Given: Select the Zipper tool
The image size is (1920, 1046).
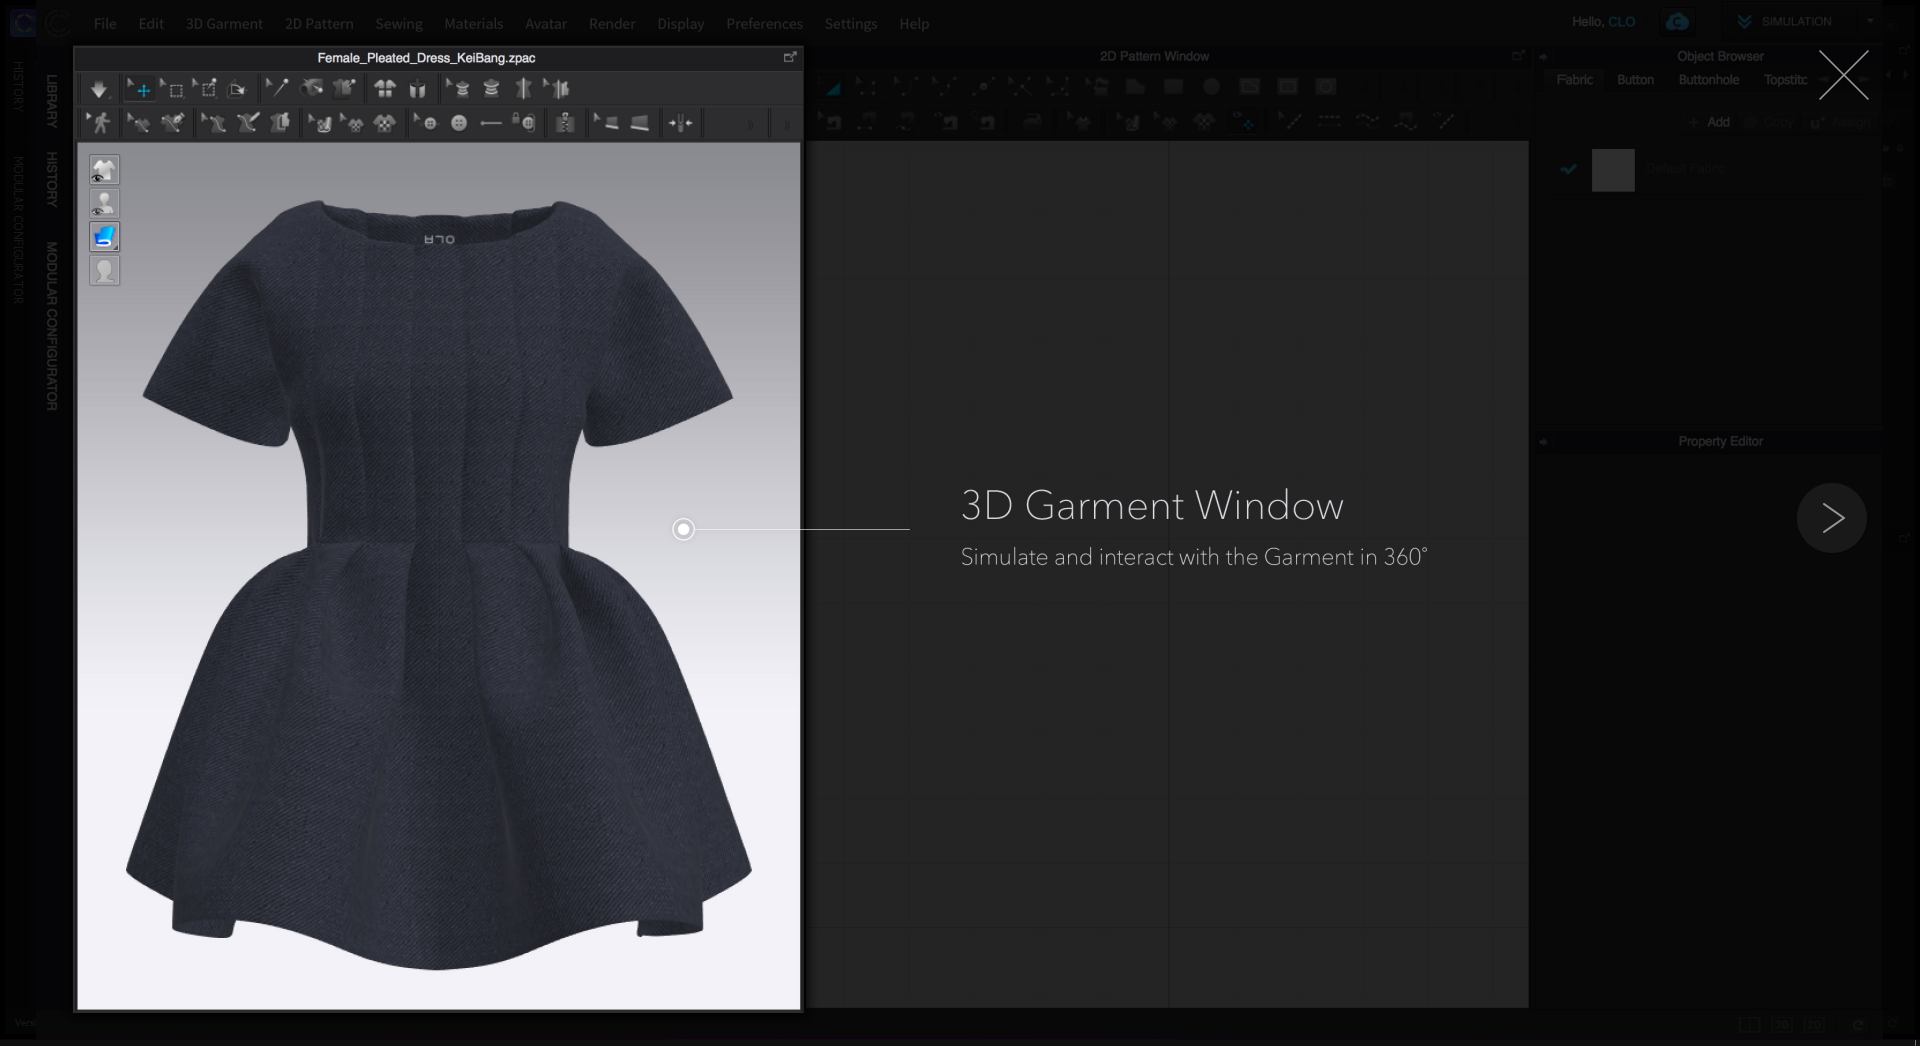Looking at the screenshot, I should pos(565,123).
